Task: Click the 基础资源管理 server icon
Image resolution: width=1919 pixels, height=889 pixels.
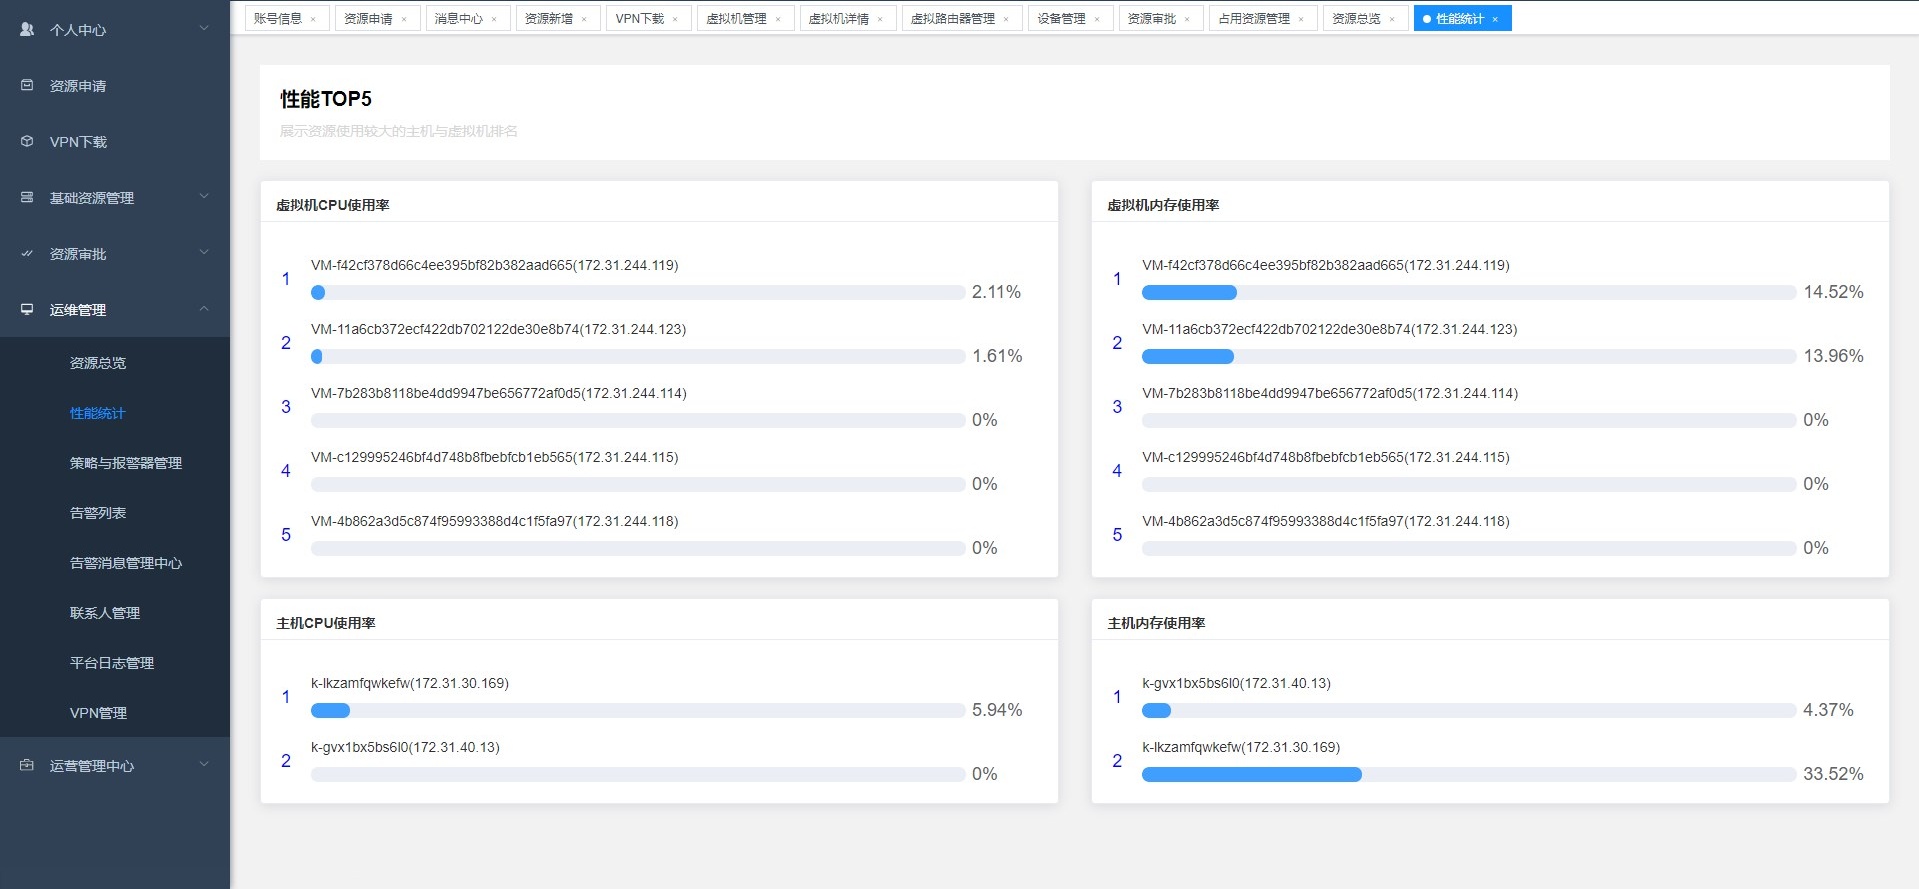Action: pos(27,198)
